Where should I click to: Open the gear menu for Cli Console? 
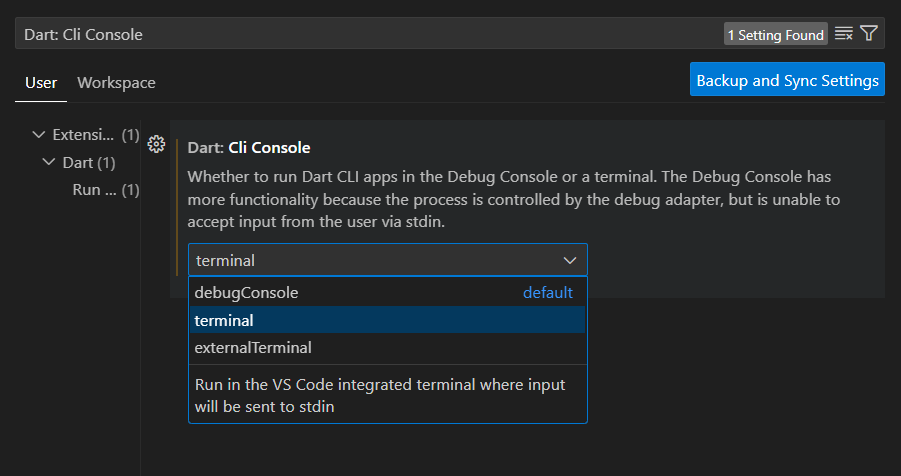click(156, 144)
